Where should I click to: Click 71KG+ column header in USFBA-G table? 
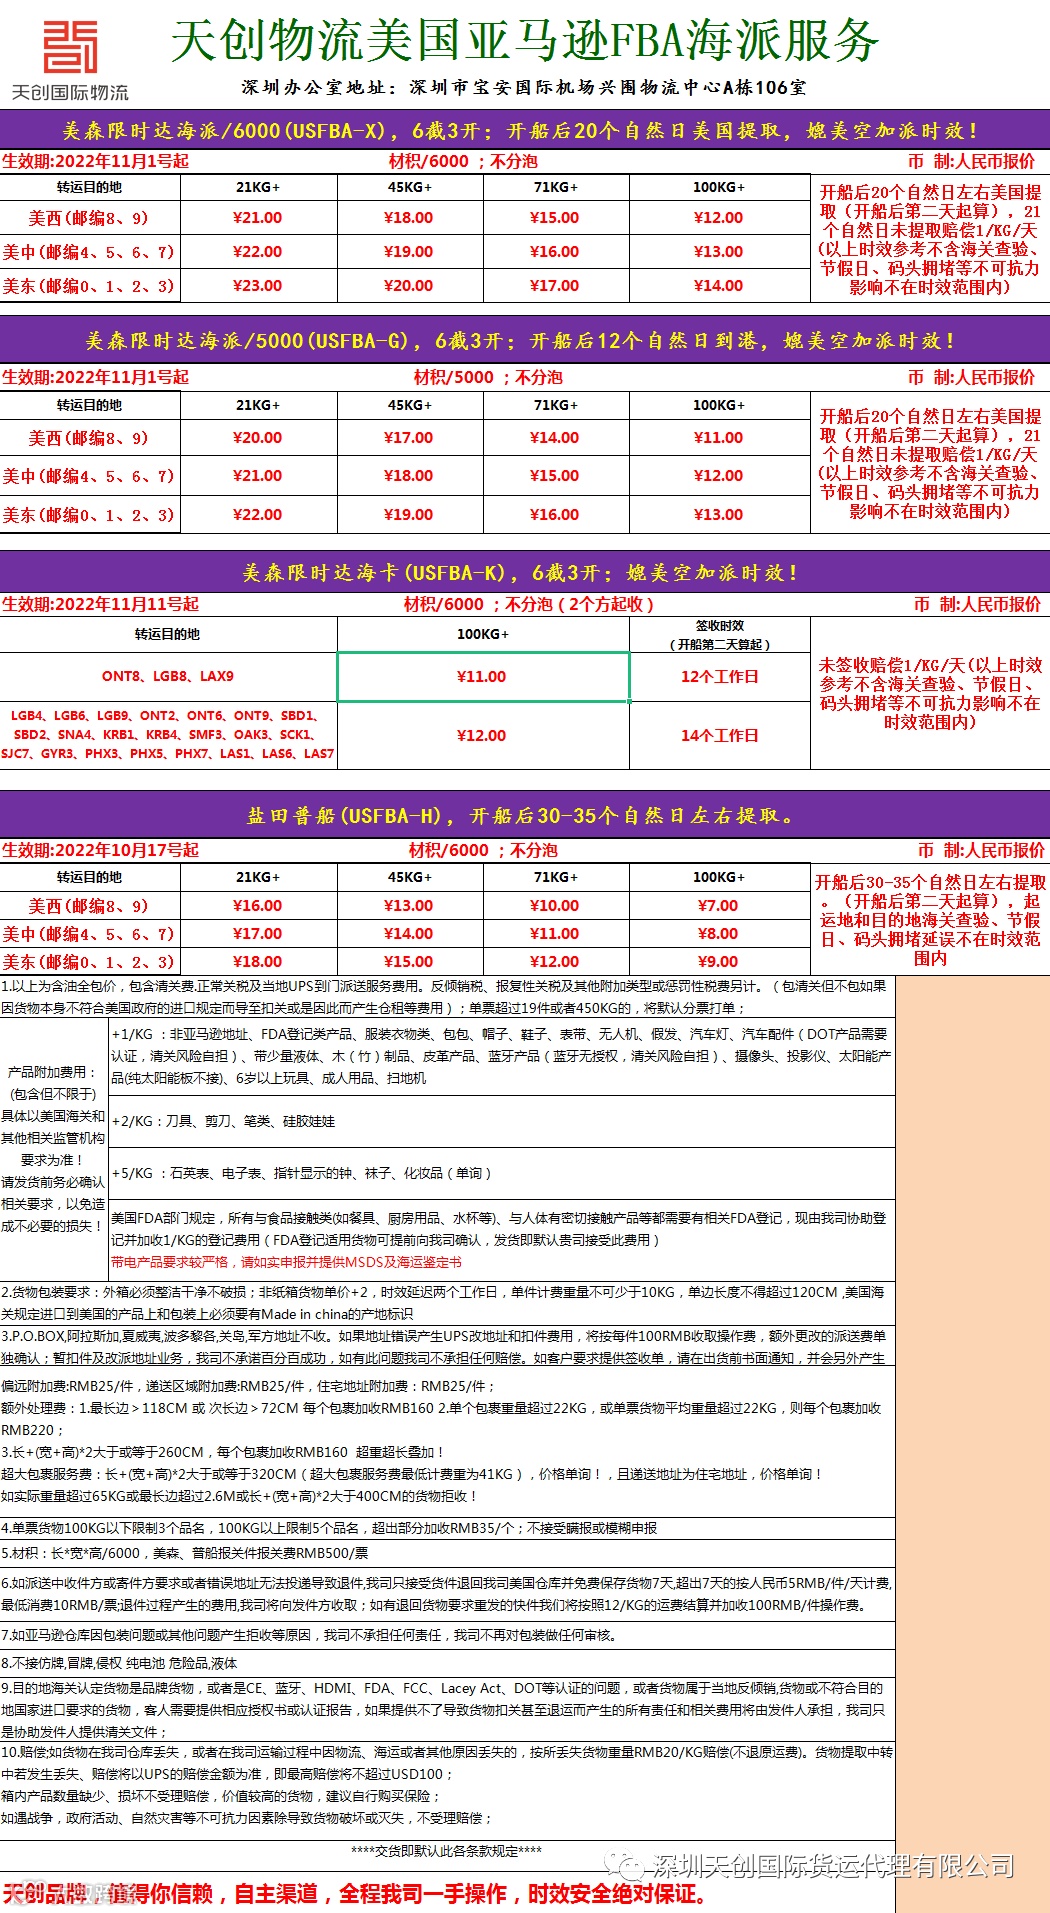click(x=555, y=405)
